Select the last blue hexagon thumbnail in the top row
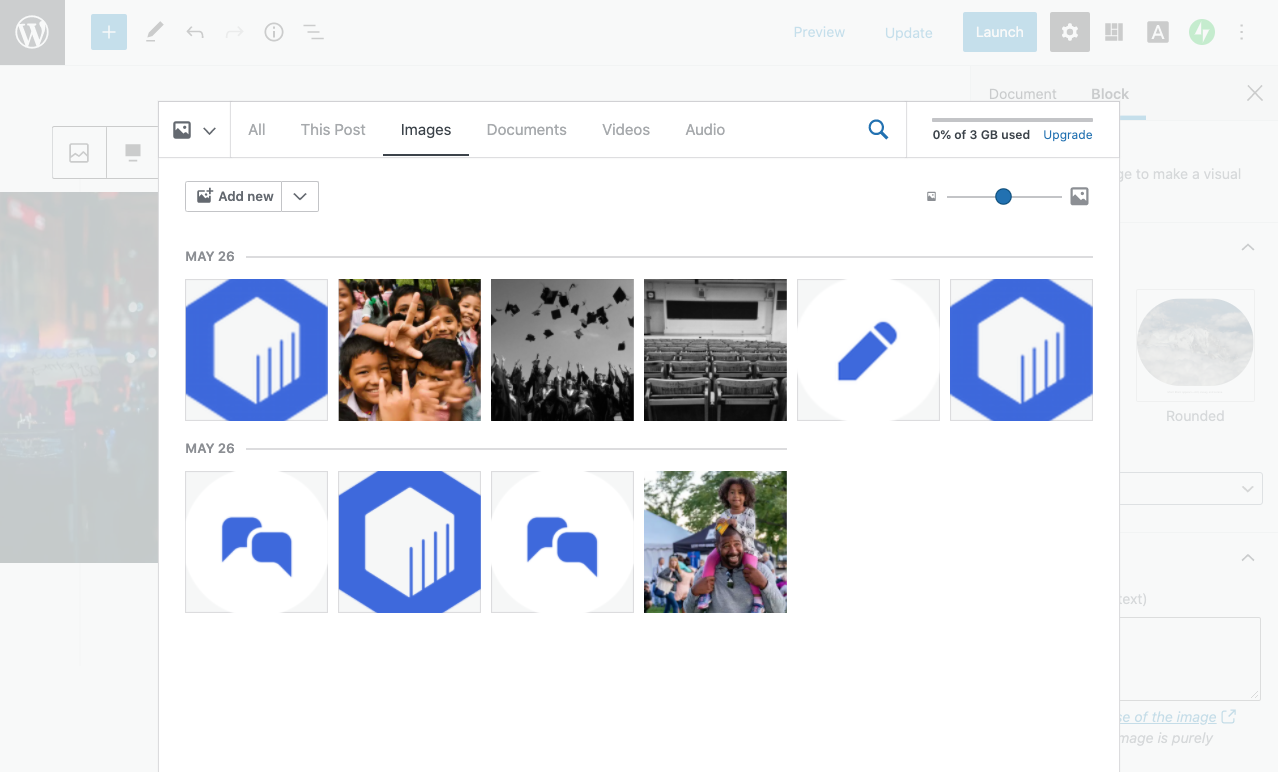This screenshot has width=1278, height=772. point(1021,350)
